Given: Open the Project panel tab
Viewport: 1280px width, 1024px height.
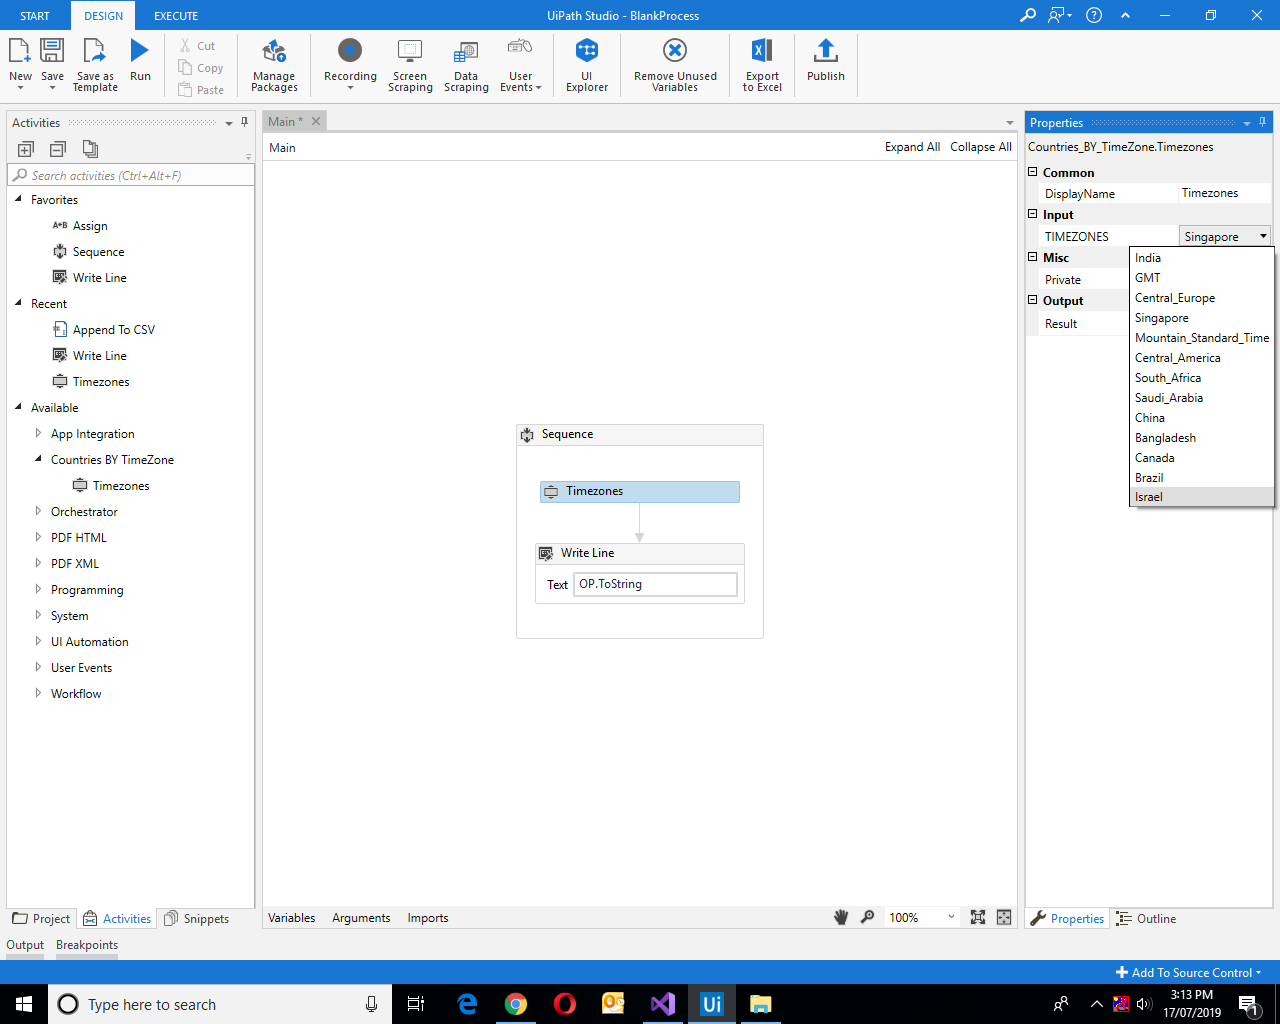Looking at the screenshot, I should pos(42,919).
